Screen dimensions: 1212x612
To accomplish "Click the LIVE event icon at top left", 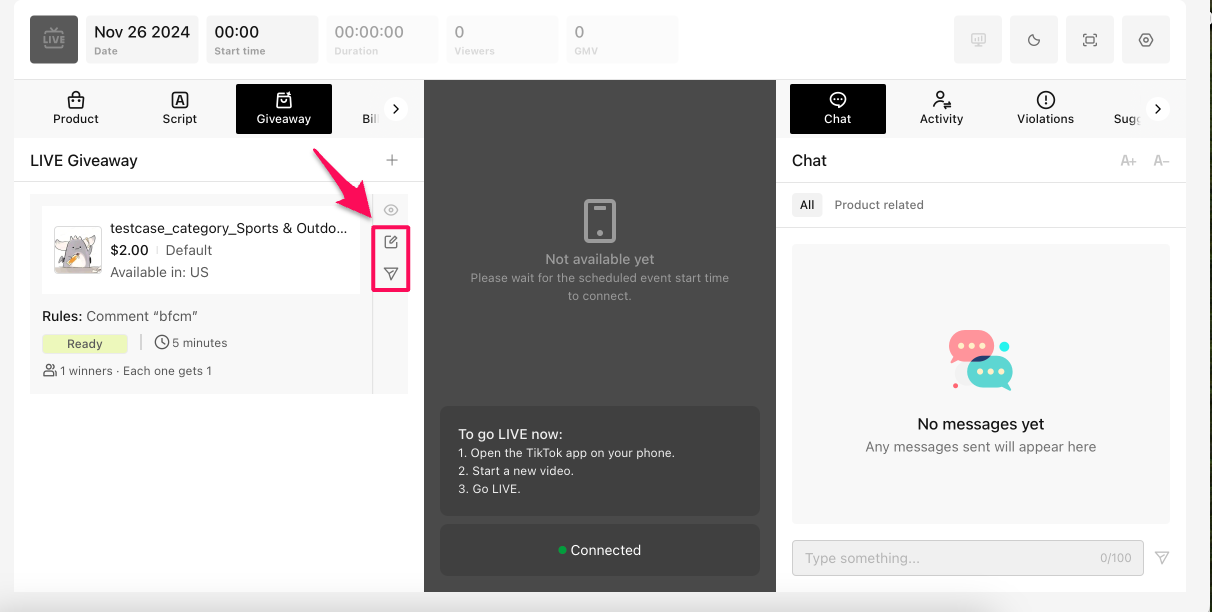I will (x=54, y=40).
